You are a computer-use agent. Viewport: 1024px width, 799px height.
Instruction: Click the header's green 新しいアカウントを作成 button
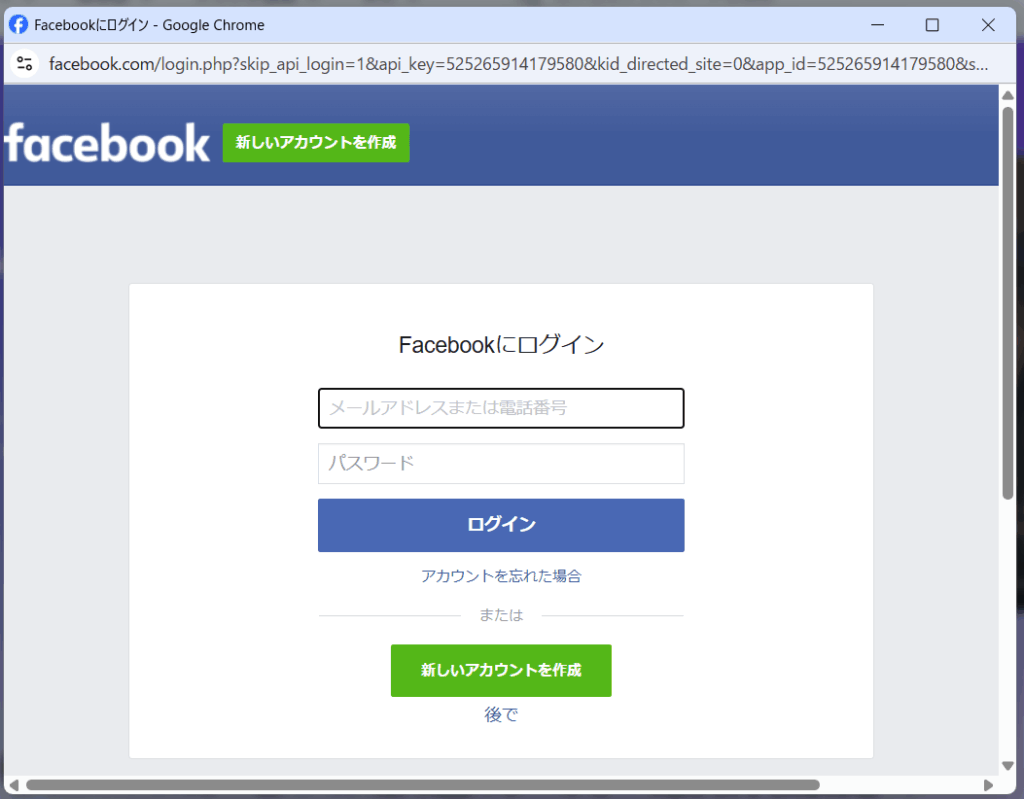pyautogui.click(x=316, y=142)
